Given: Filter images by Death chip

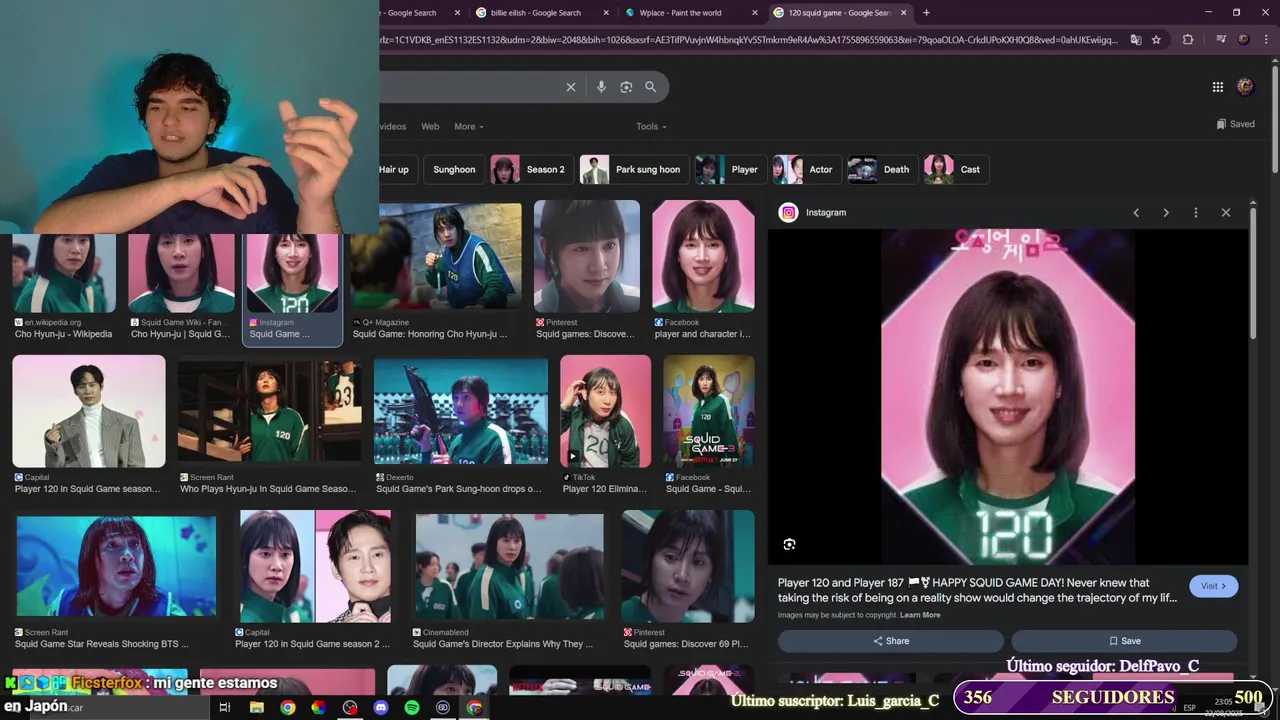Looking at the screenshot, I should point(882,170).
